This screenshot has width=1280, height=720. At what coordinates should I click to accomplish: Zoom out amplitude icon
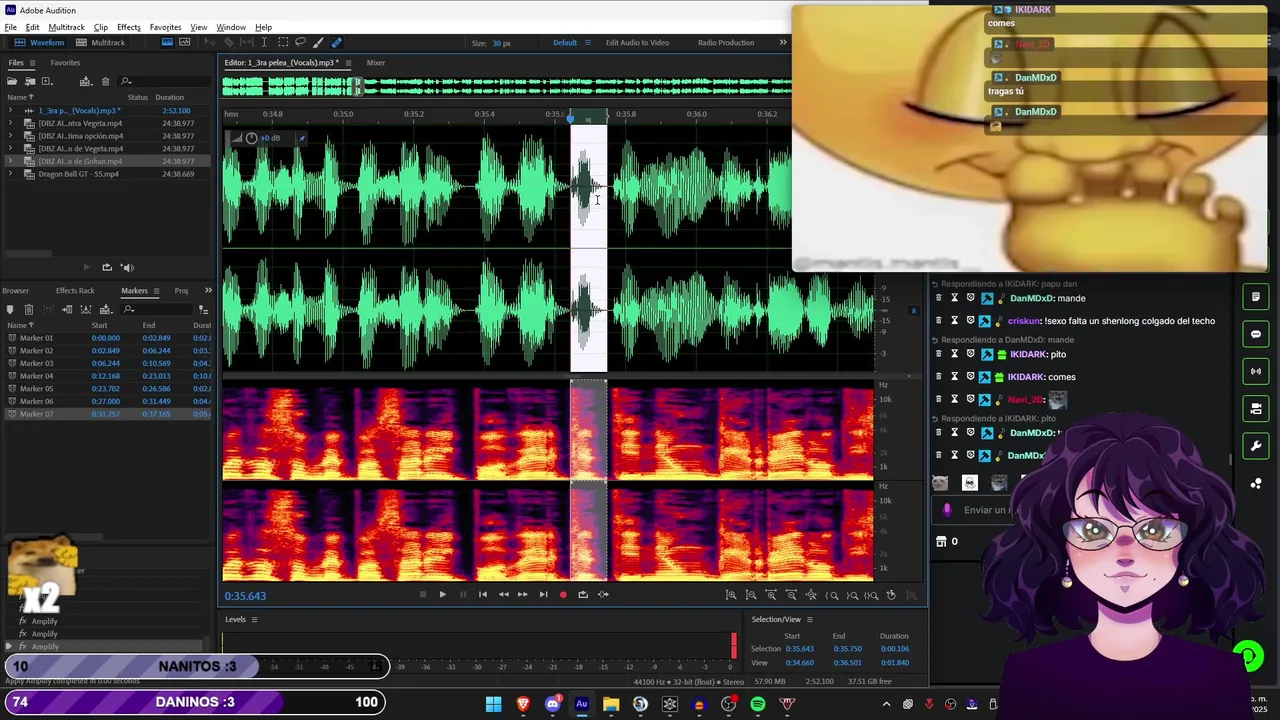751,595
